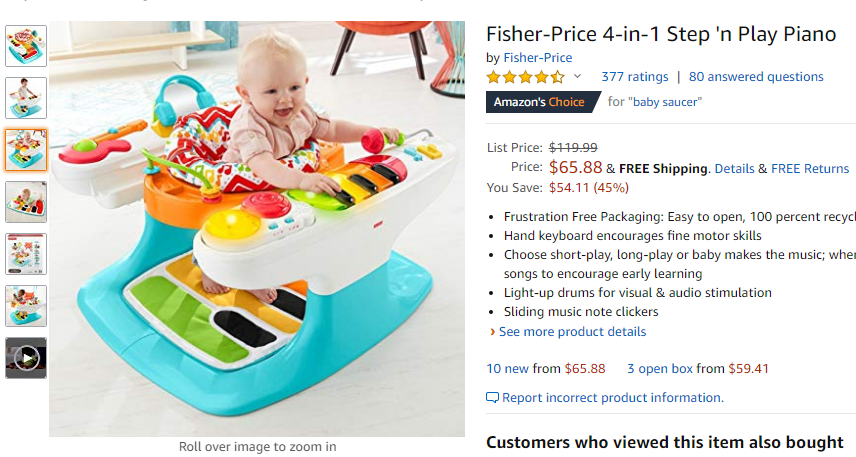
Task: Click the Amazon's Choice badge
Action: click(542, 102)
